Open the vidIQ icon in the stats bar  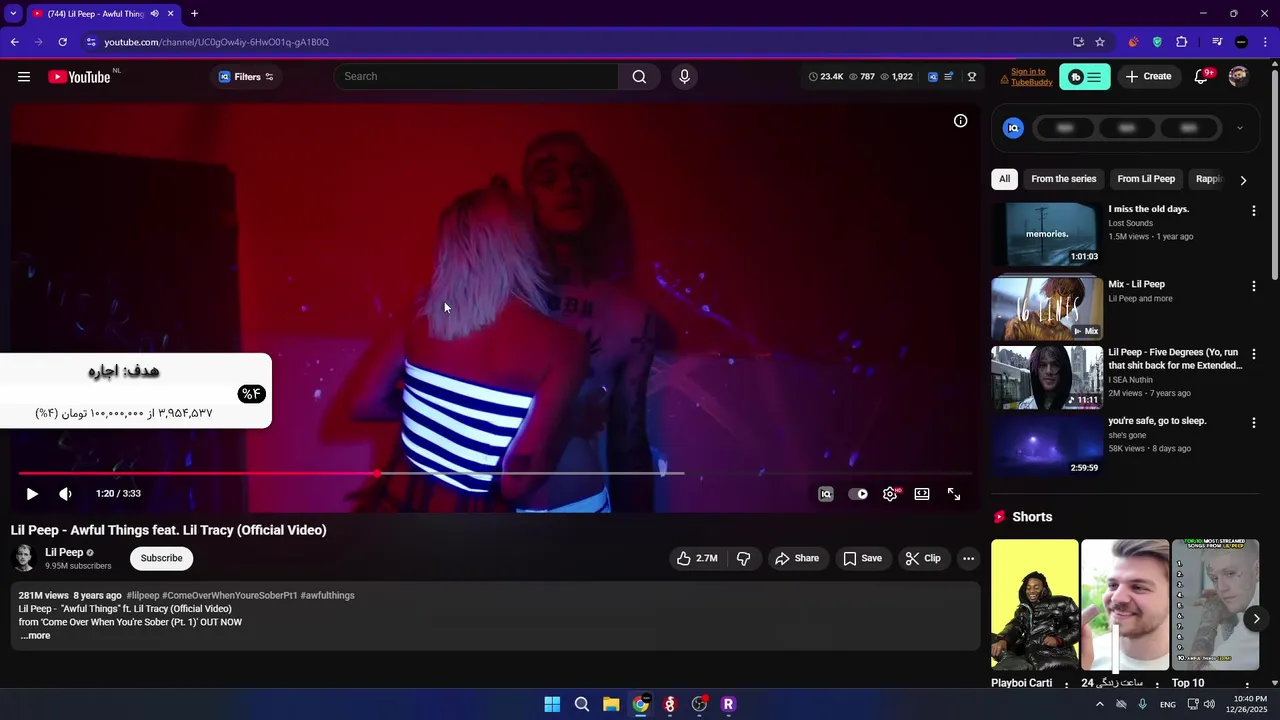coord(933,77)
